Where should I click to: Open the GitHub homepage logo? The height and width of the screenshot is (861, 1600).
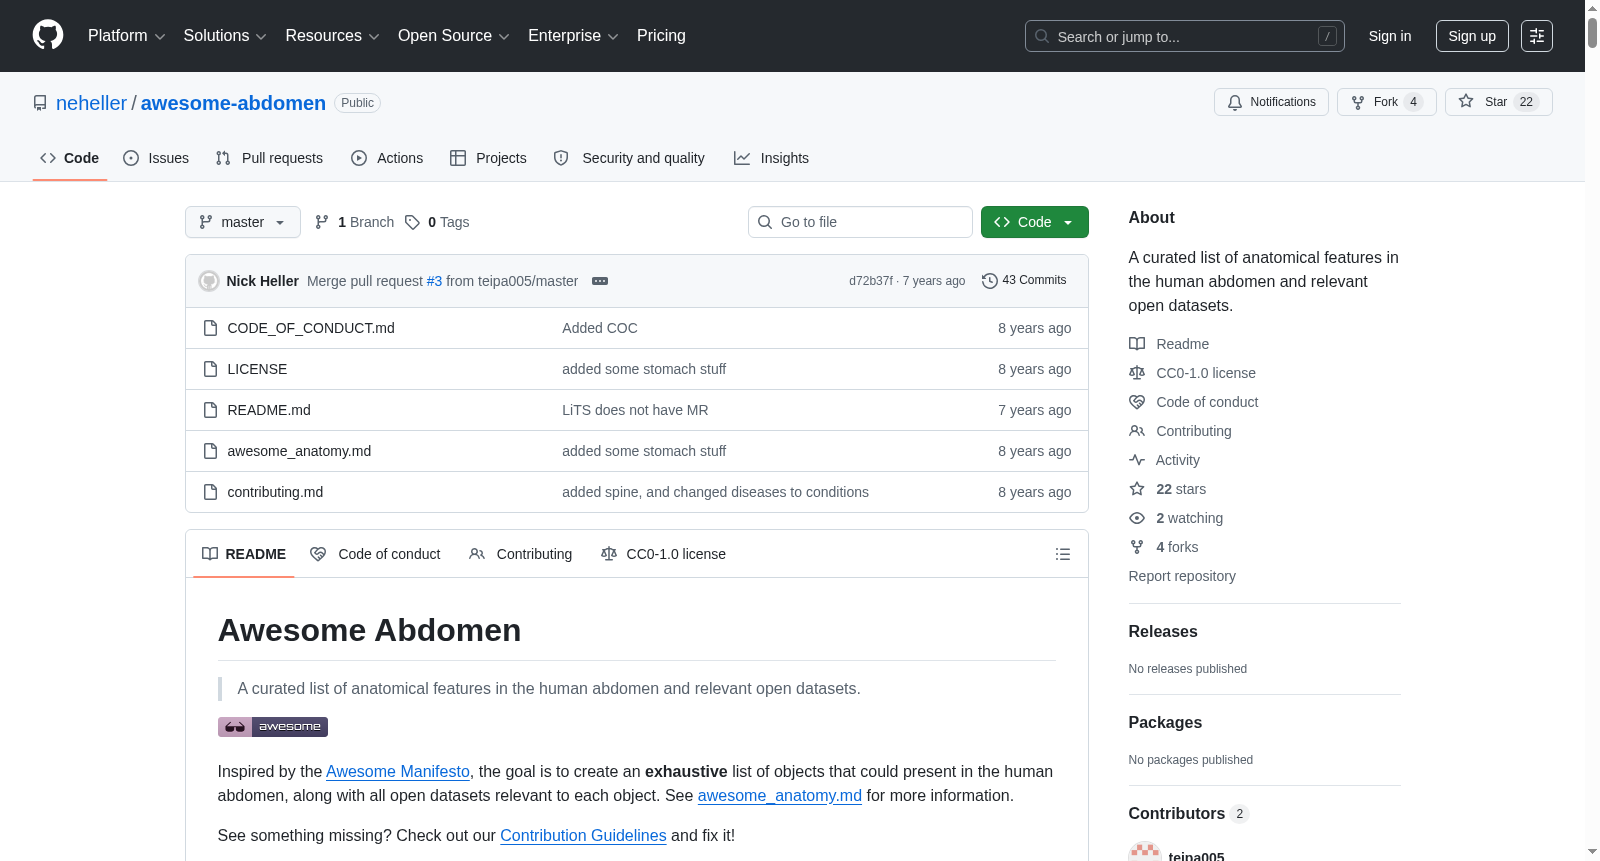point(48,36)
